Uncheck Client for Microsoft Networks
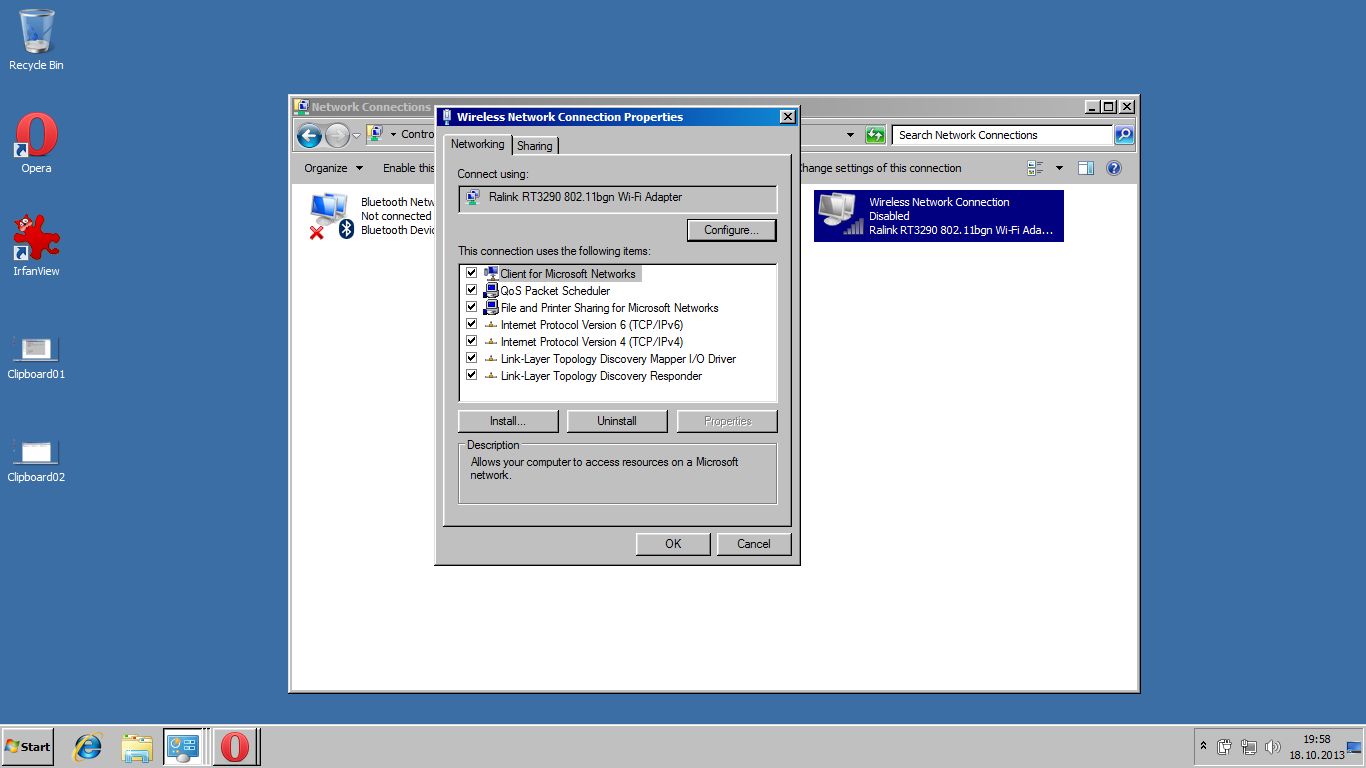The height and width of the screenshot is (768, 1366). [x=472, y=273]
